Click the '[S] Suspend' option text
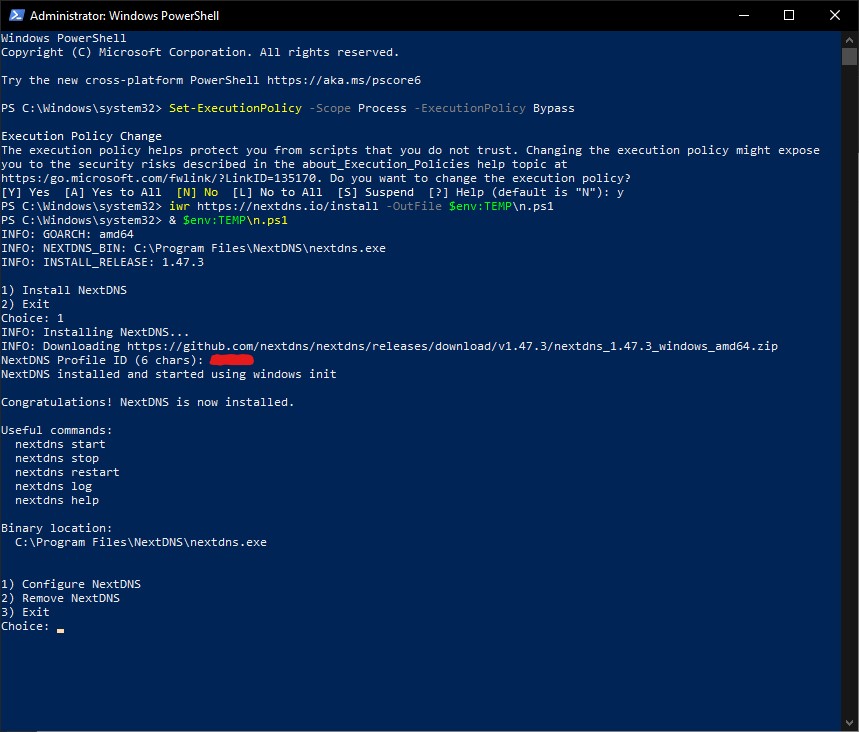The image size is (859, 732). click(376, 192)
